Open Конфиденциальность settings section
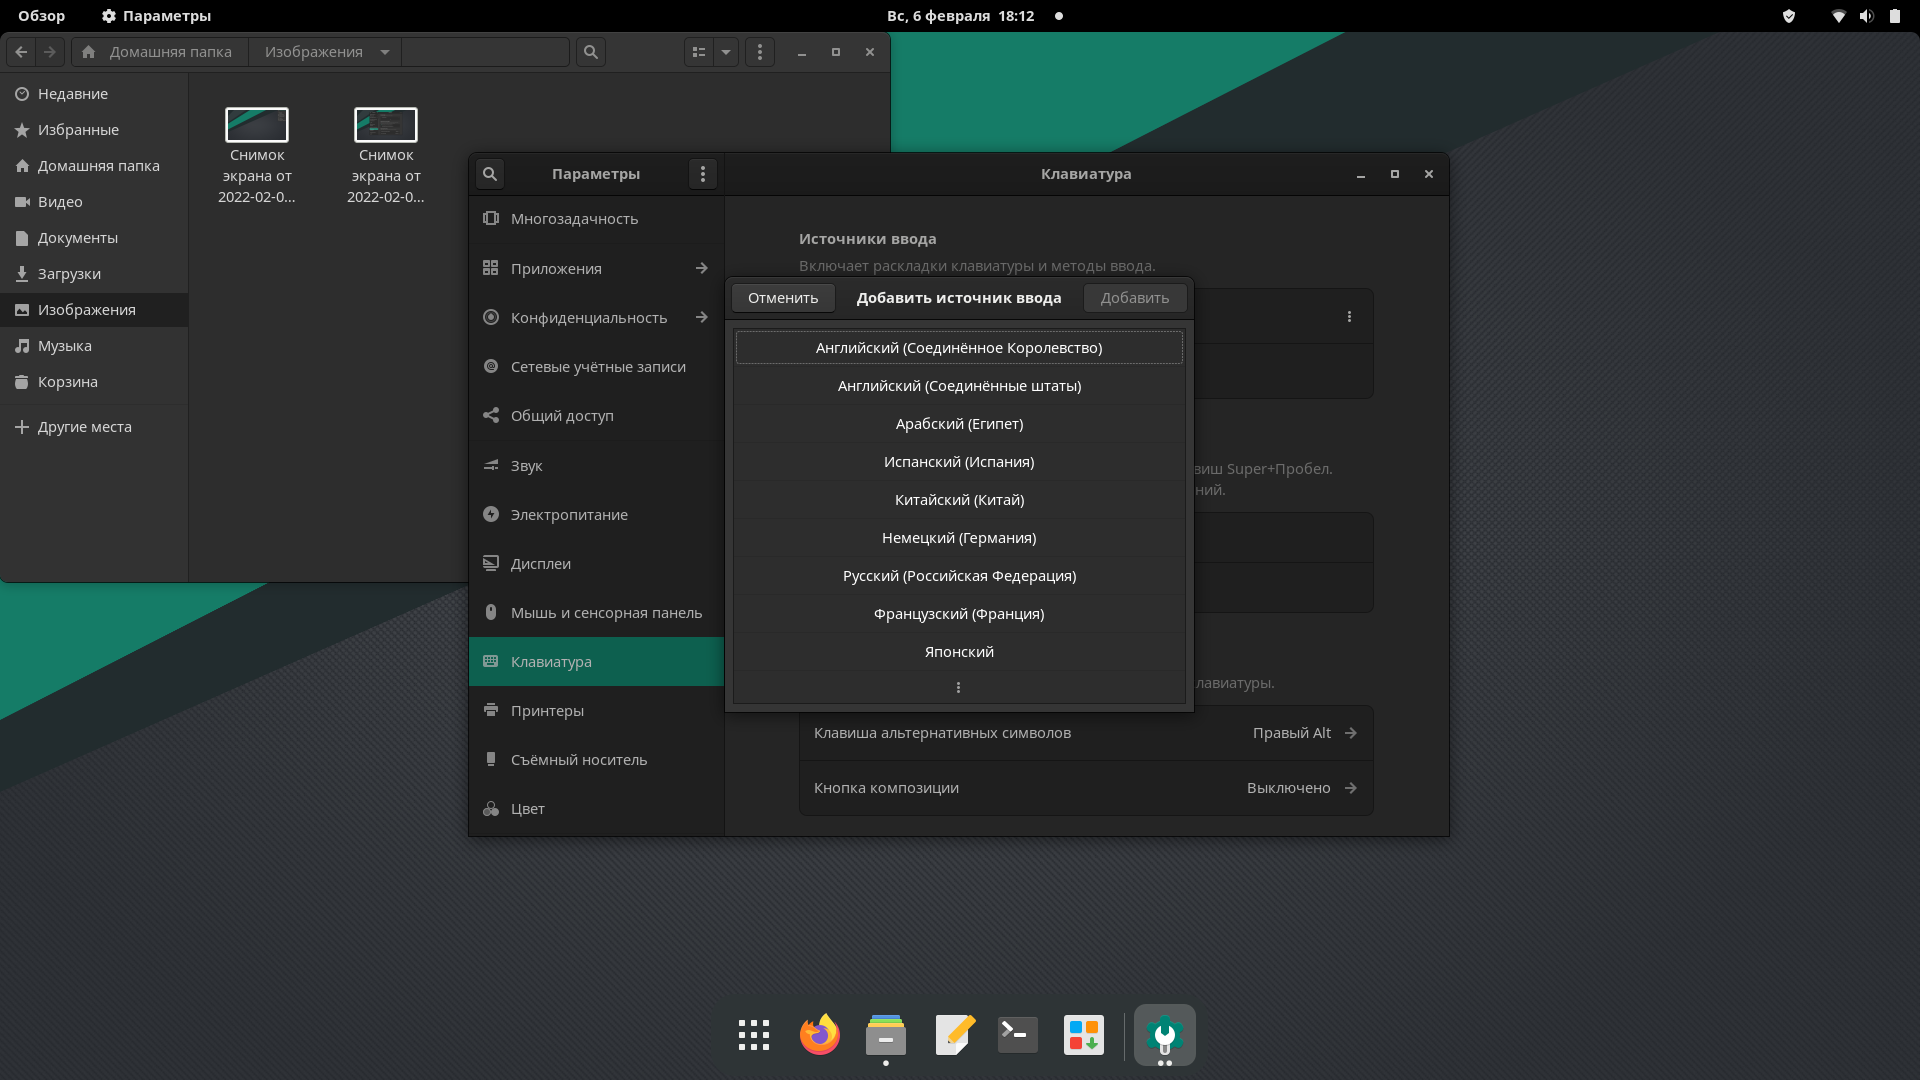 (x=596, y=317)
